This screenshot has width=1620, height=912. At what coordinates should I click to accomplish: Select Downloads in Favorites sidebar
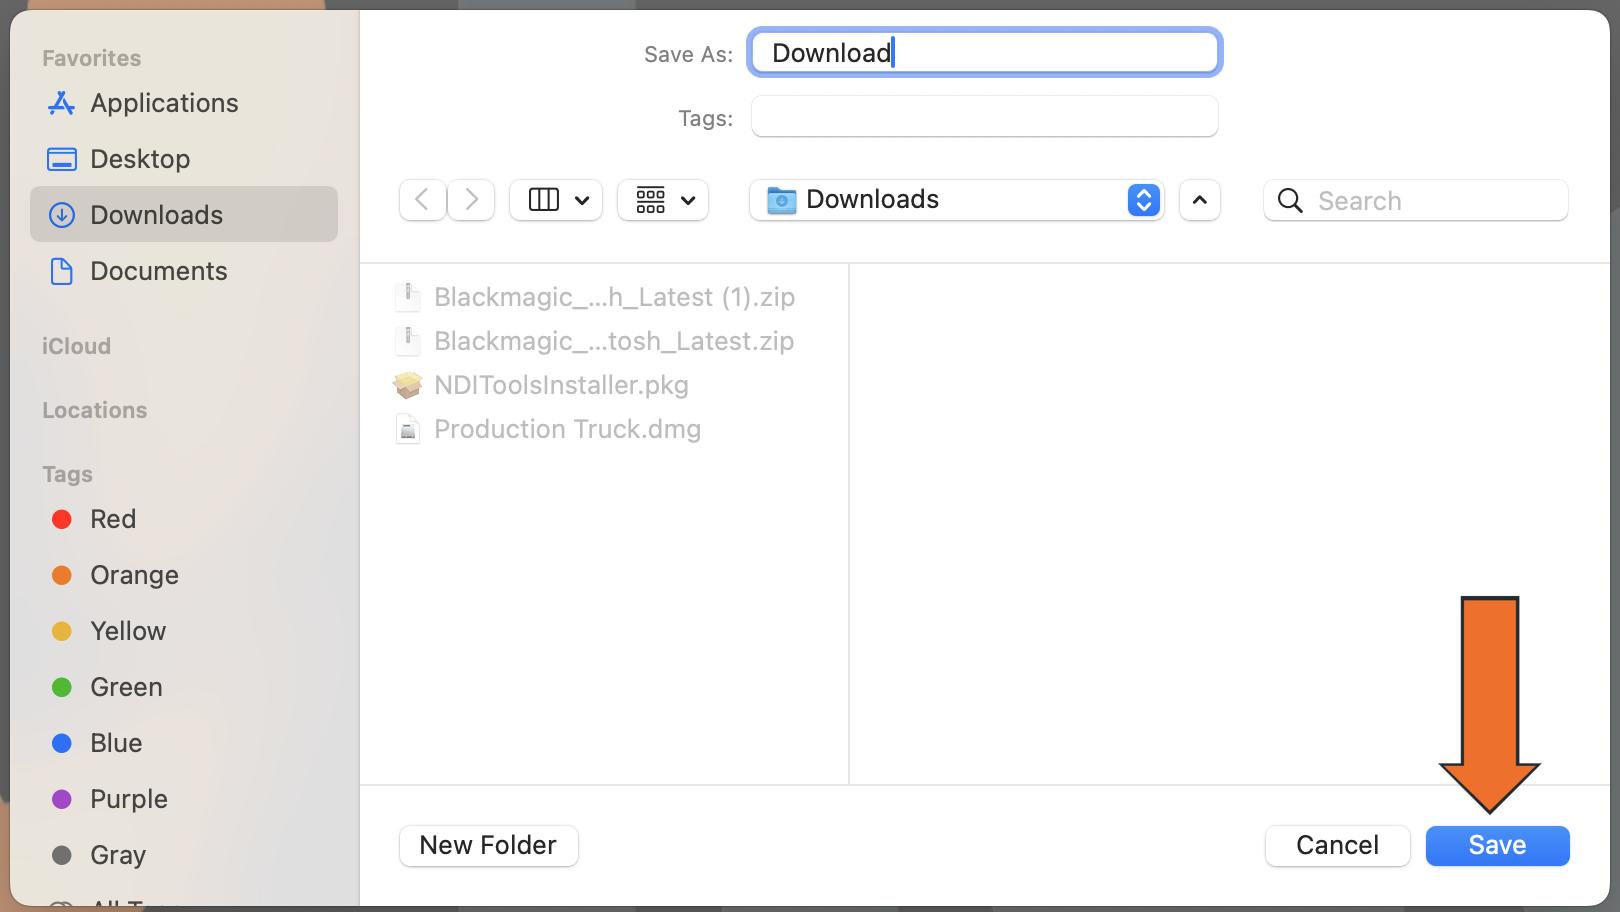[x=184, y=214]
